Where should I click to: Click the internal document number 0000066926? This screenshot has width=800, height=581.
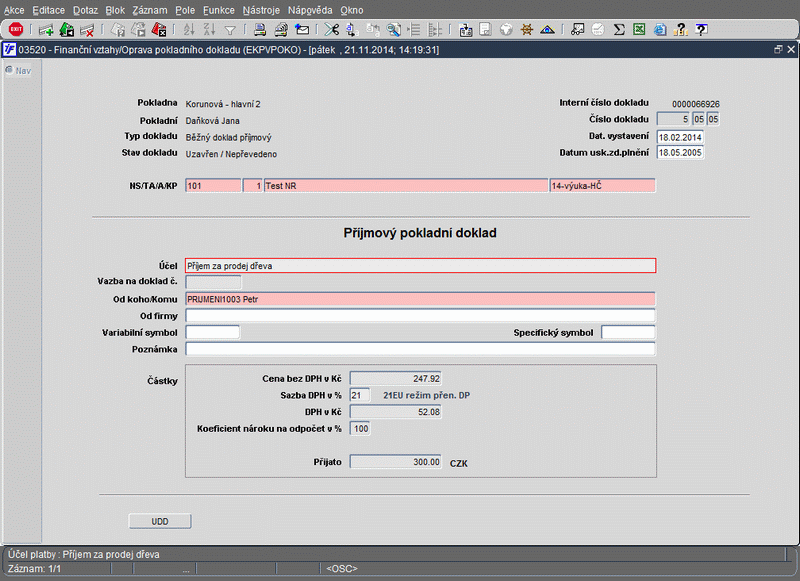[x=696, y=104]
